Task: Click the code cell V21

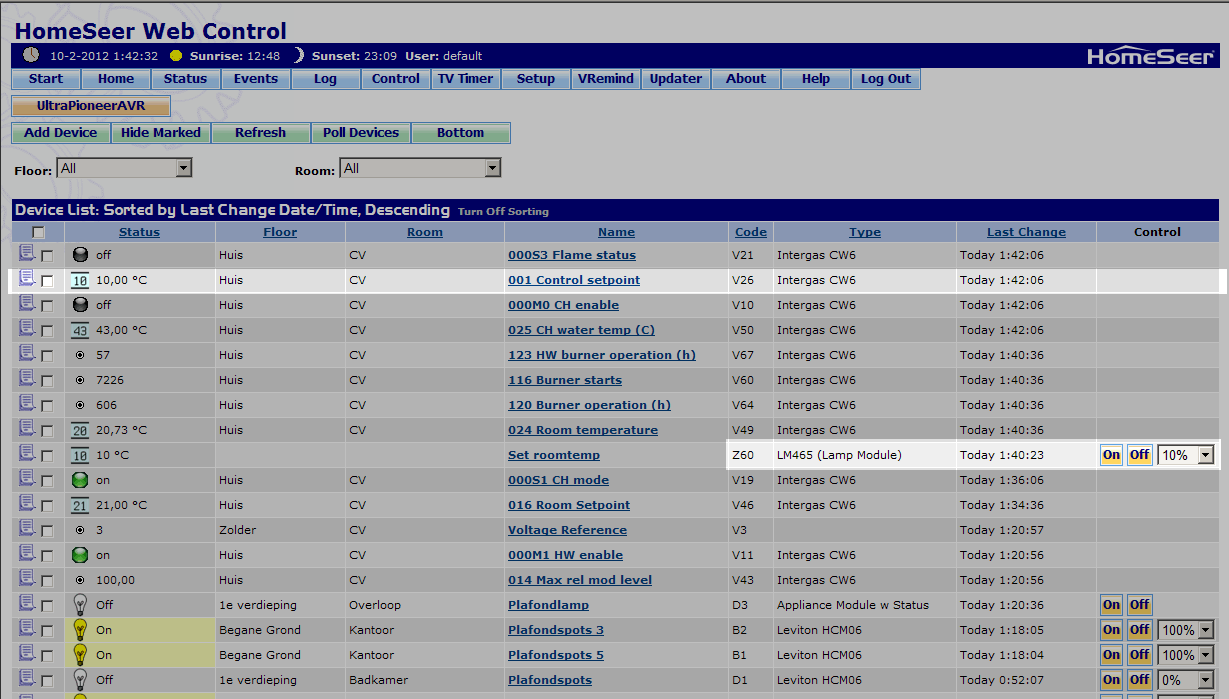Action: pyautogui.click(x=742, y=255)
